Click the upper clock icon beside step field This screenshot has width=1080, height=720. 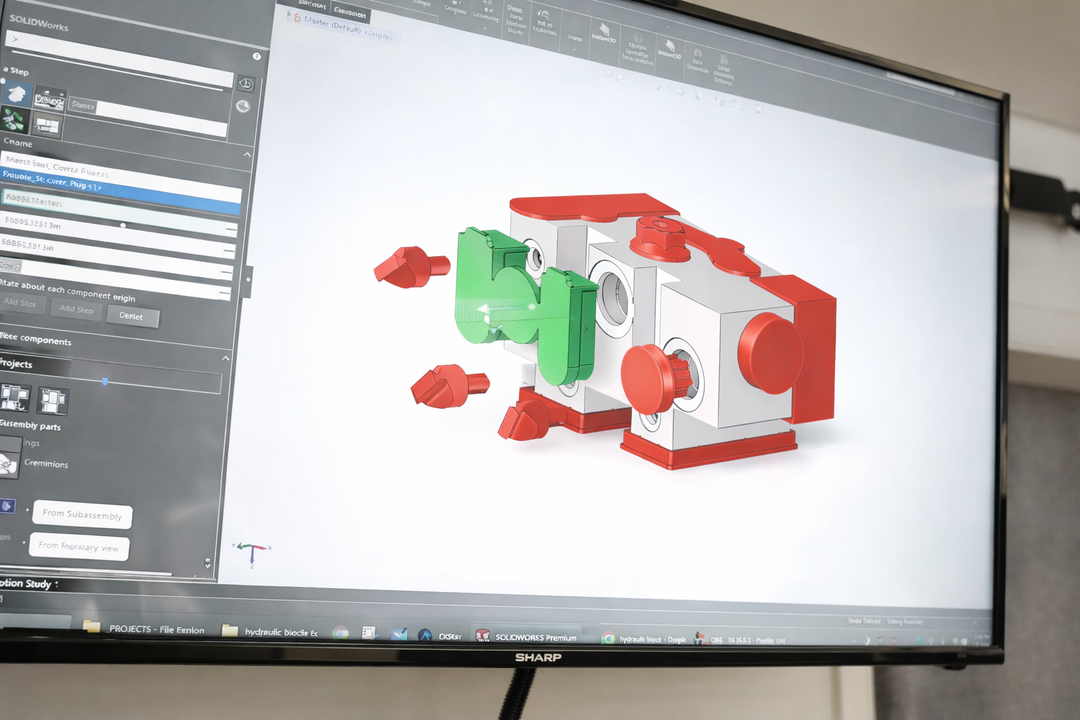coord(245,84)
